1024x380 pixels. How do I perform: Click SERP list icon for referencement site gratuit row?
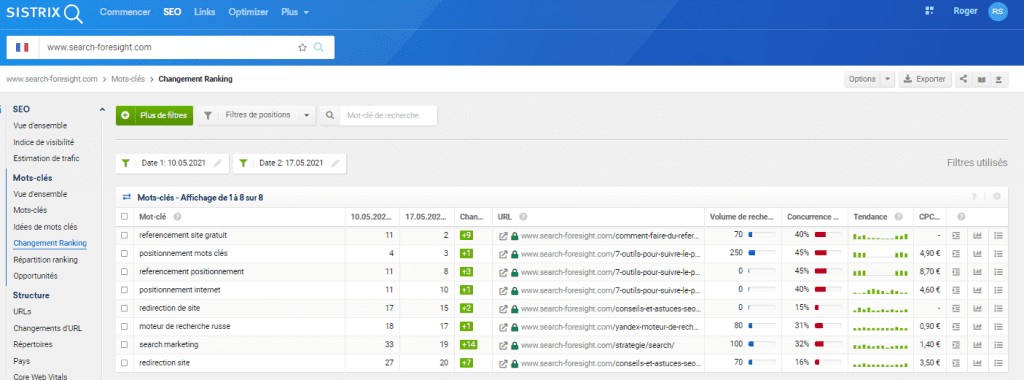[x=956, y=236]
